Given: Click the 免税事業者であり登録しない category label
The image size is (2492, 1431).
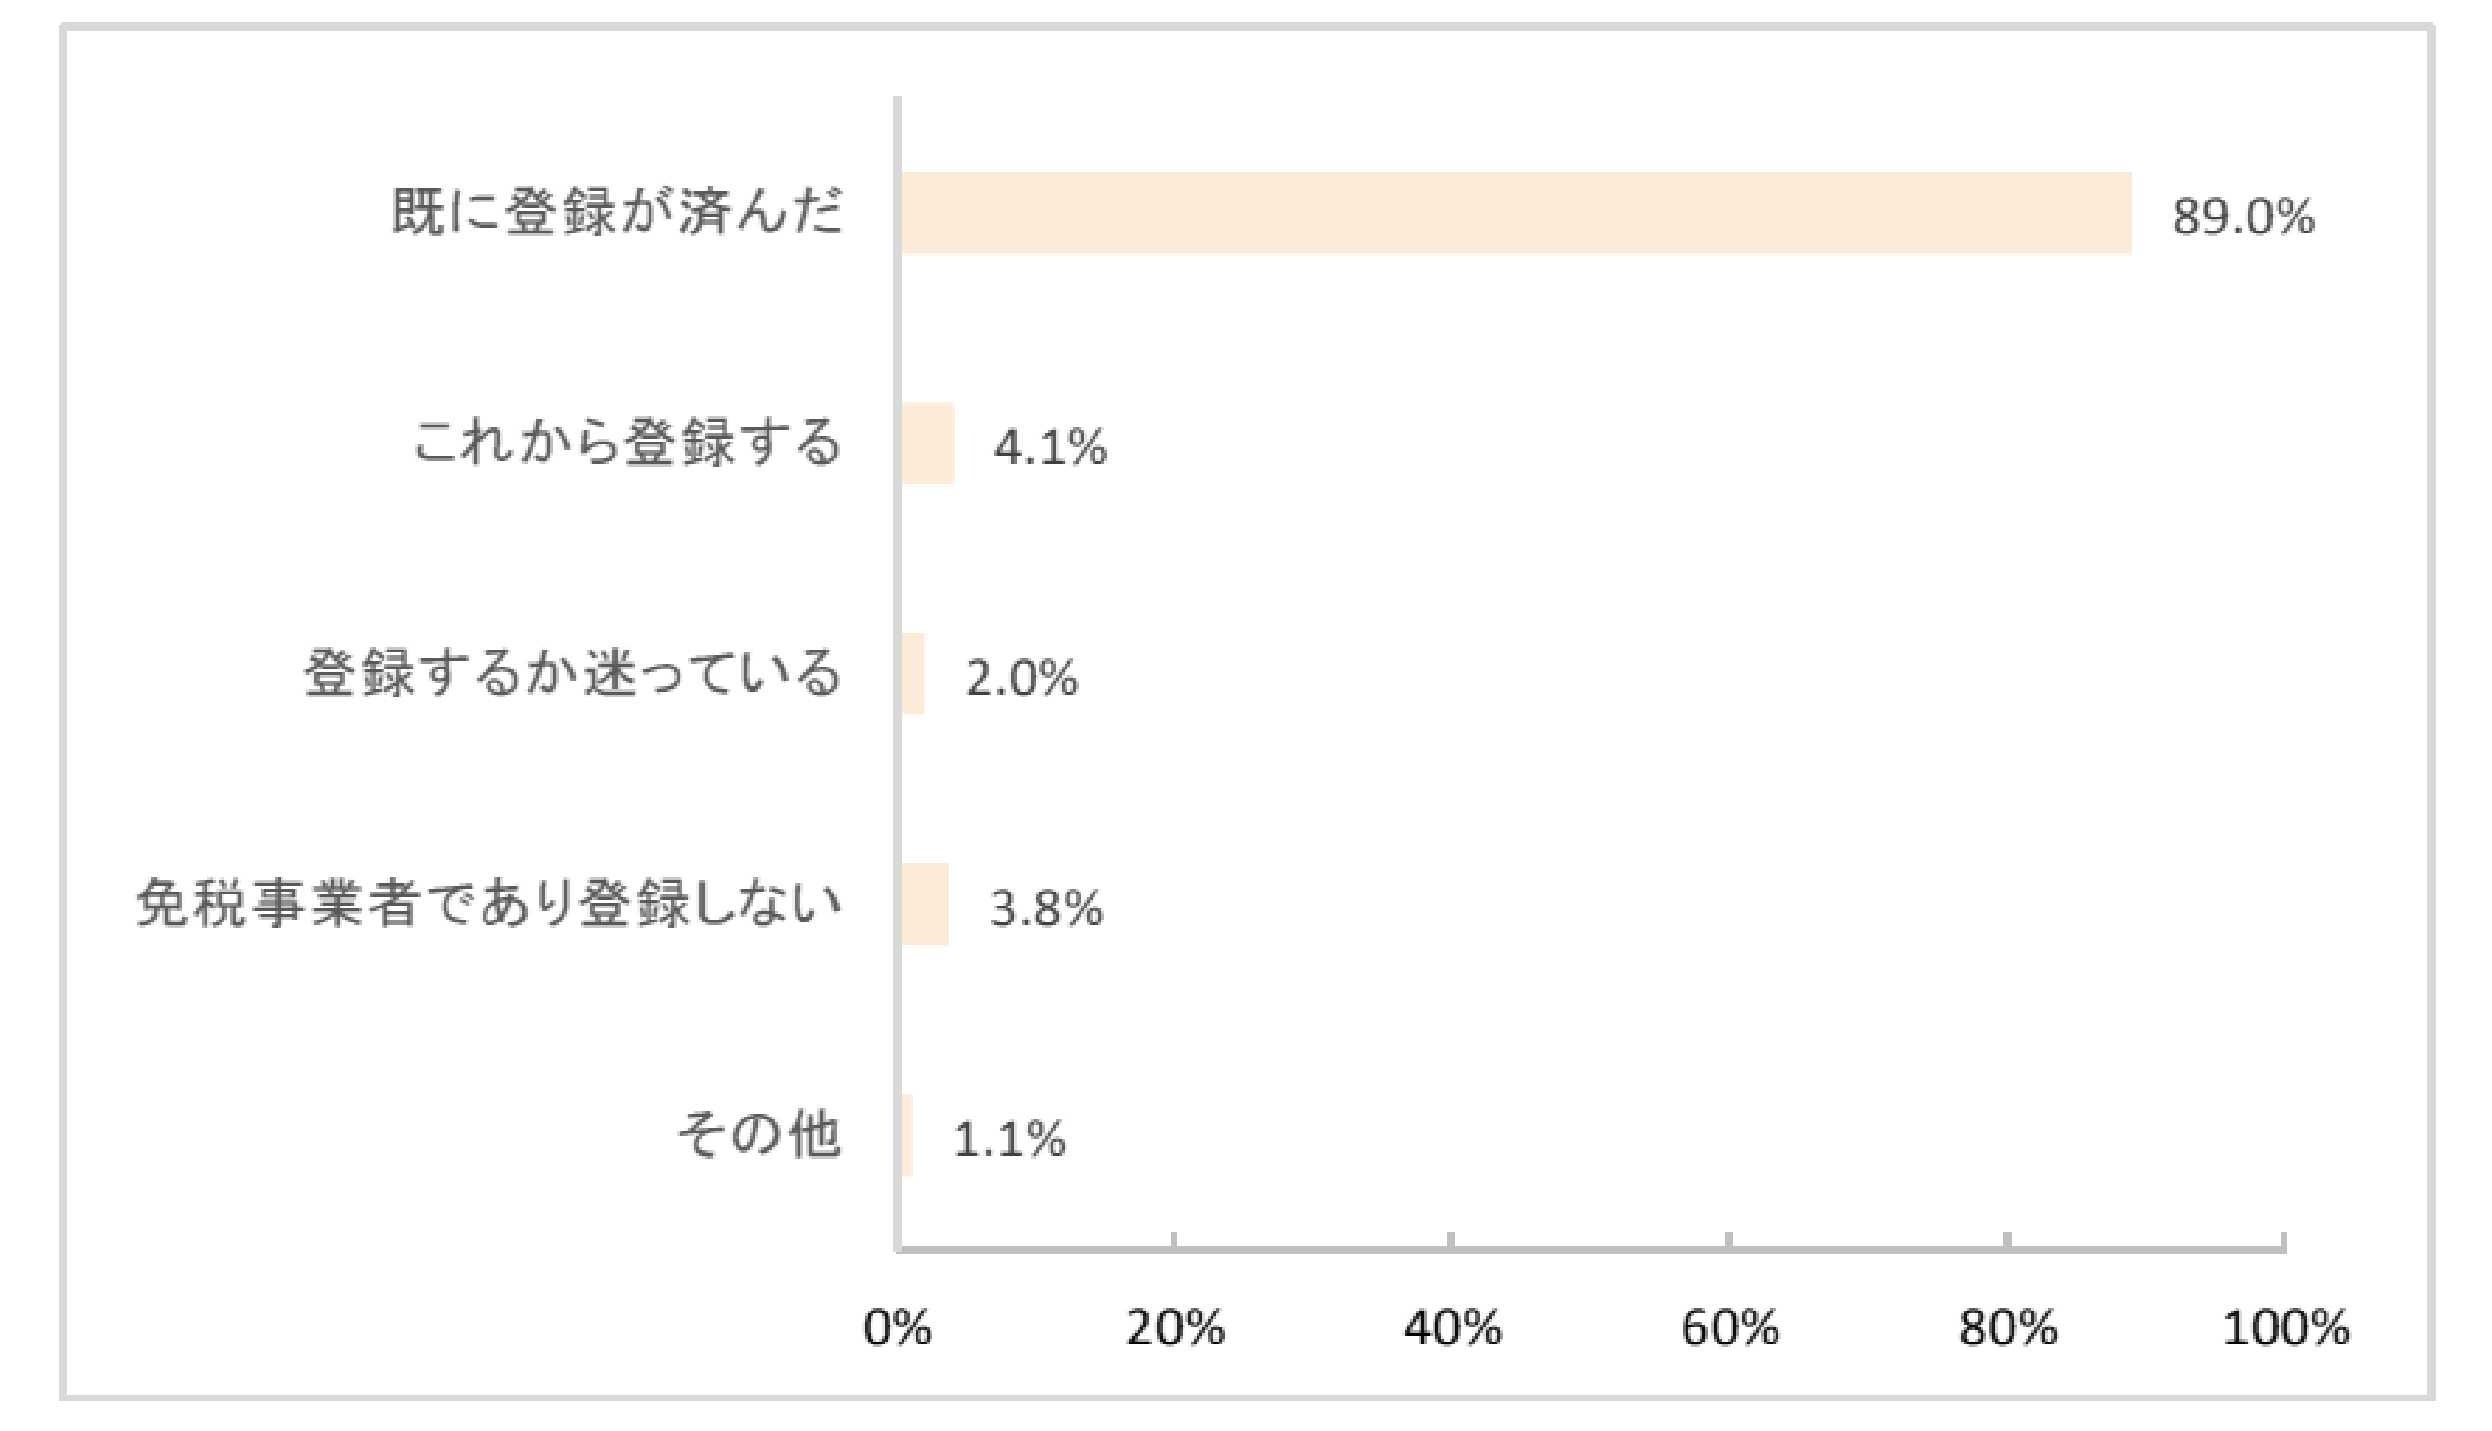Looking at the screenshot, I should click(488, 905).
